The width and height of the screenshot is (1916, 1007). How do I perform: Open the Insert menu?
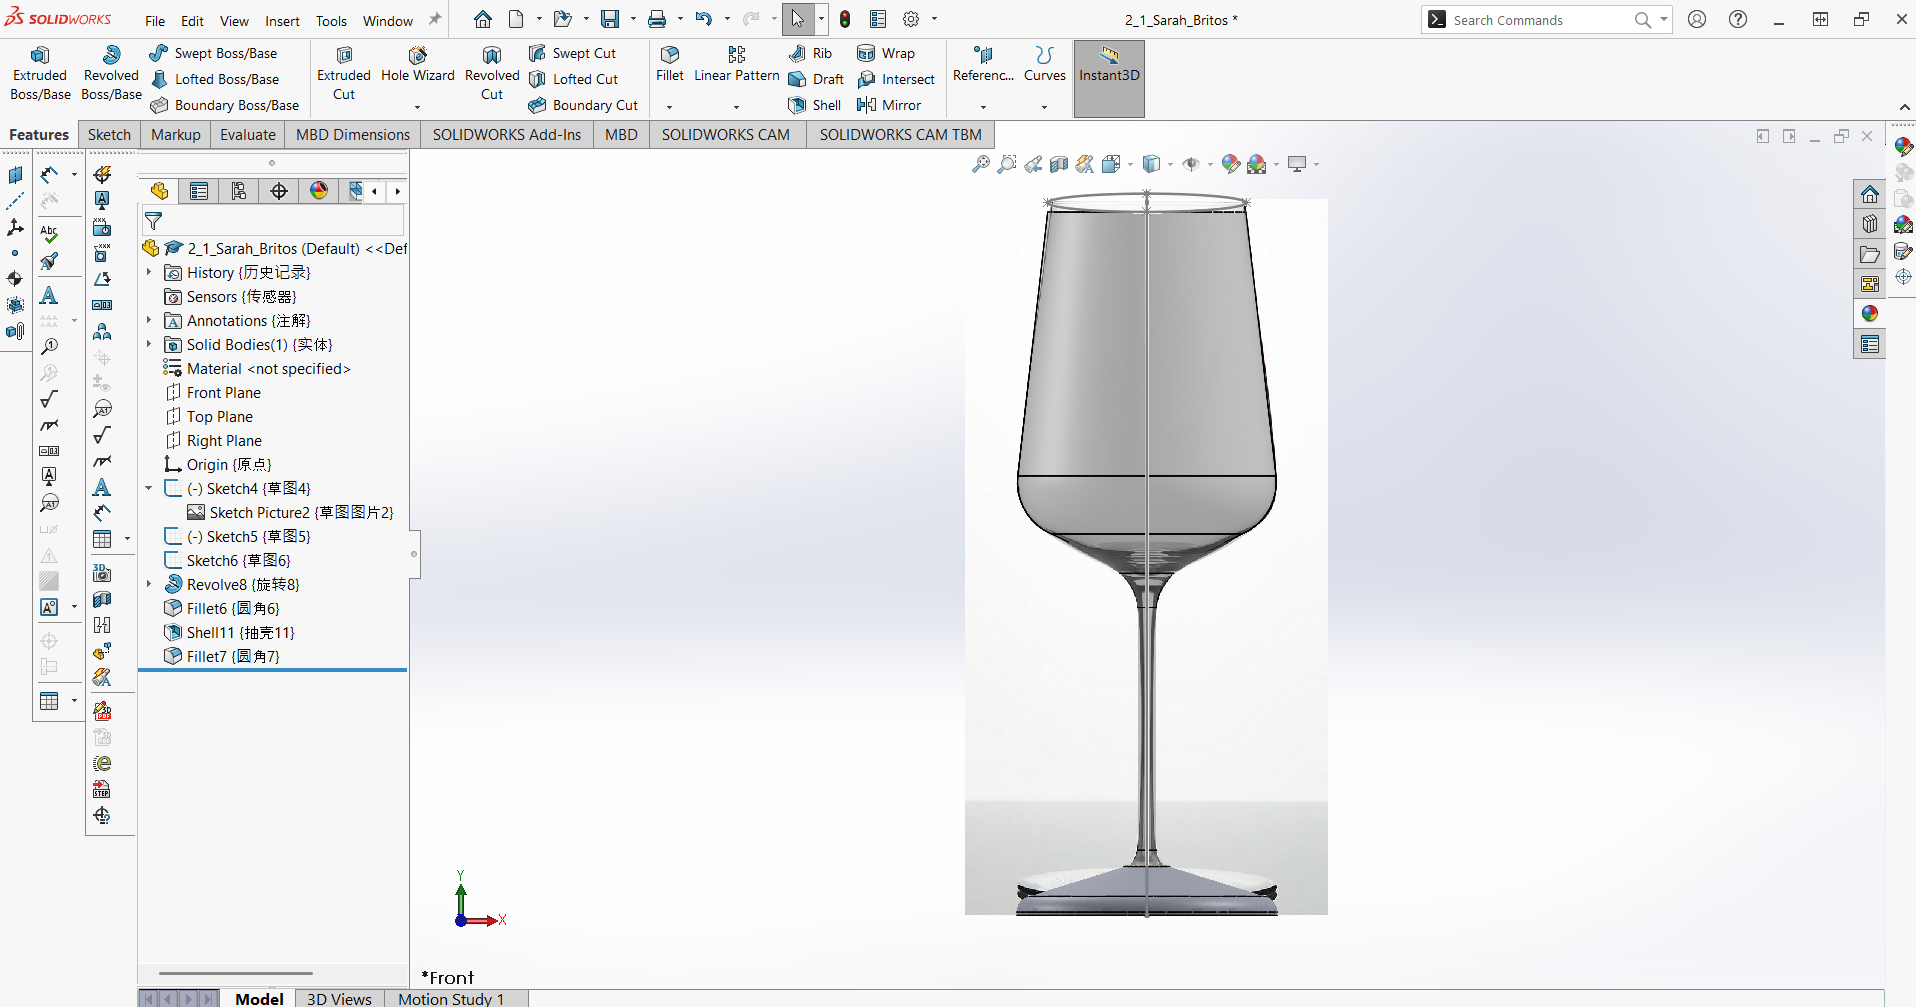[x=282, y=20]
